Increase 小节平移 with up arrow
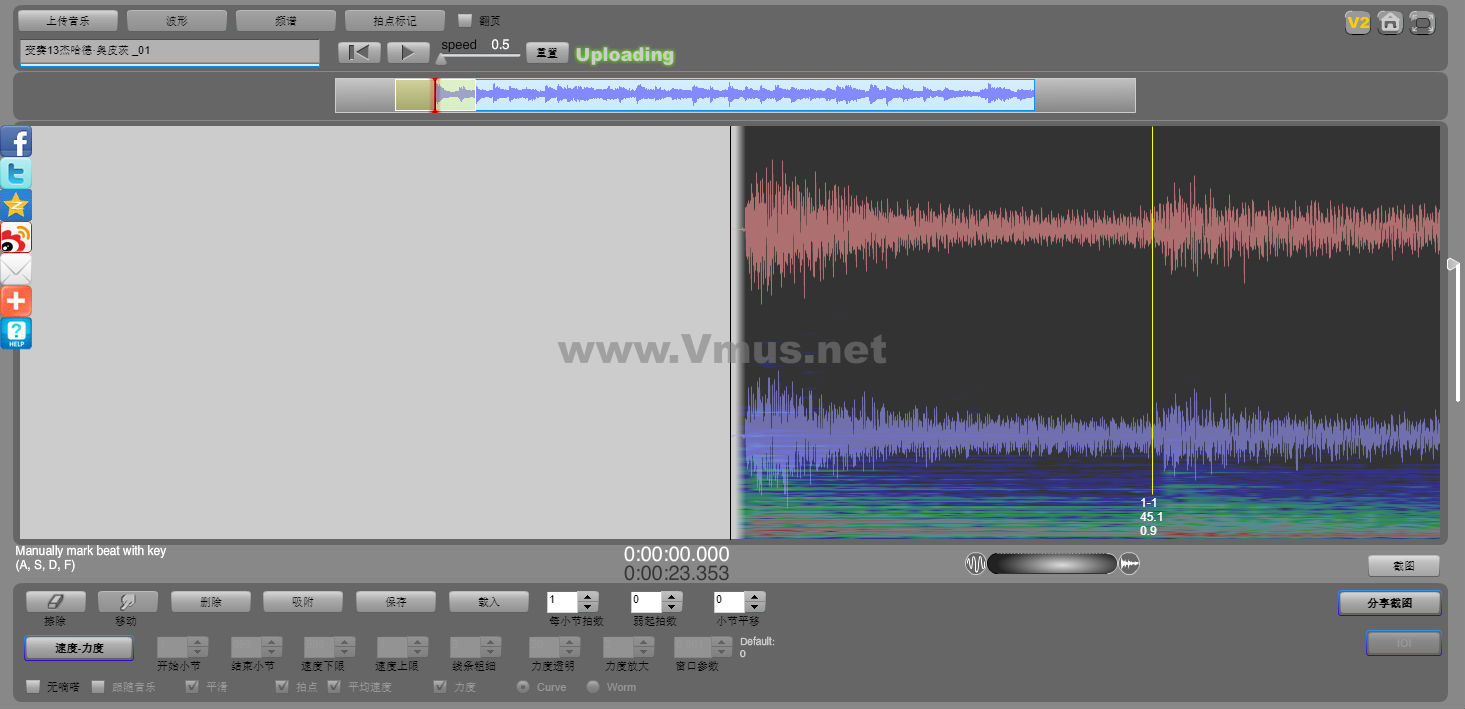 point(755,597)
